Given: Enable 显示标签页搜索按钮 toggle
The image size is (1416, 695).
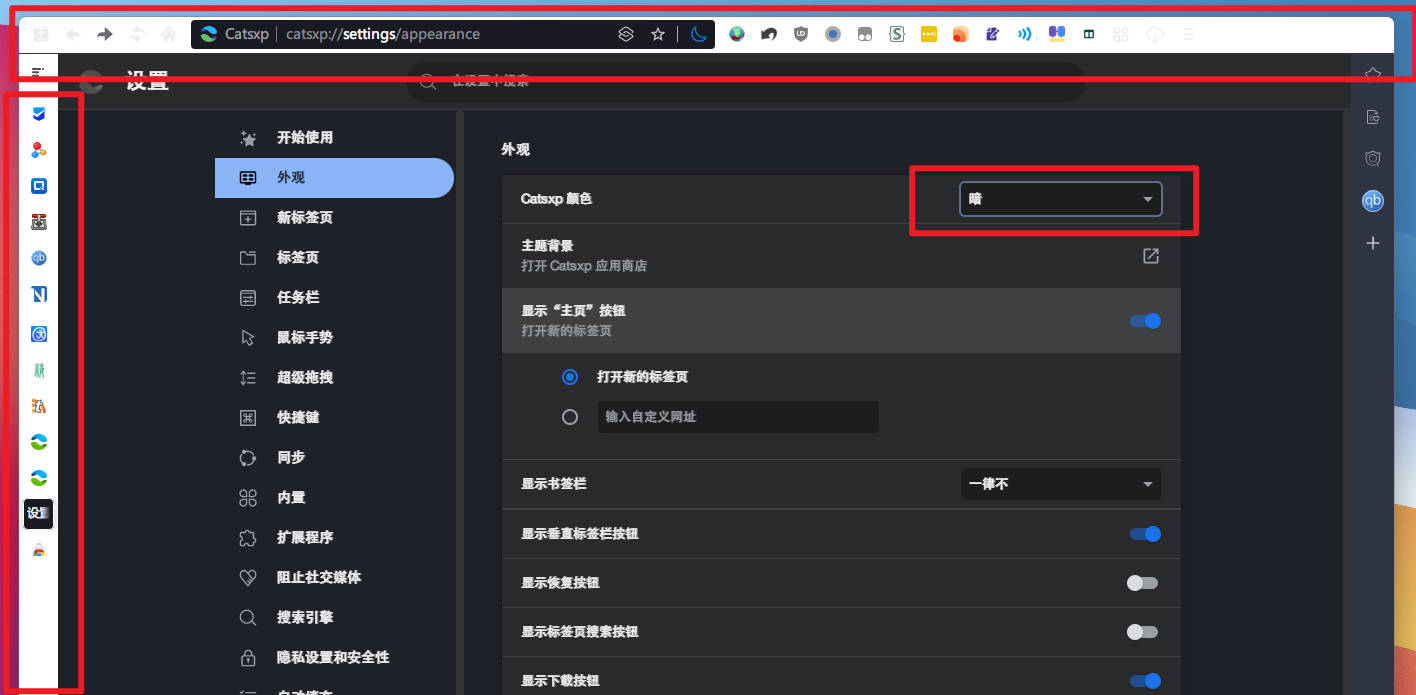Looking at the screenshot, I should (x=1142, y=632).
